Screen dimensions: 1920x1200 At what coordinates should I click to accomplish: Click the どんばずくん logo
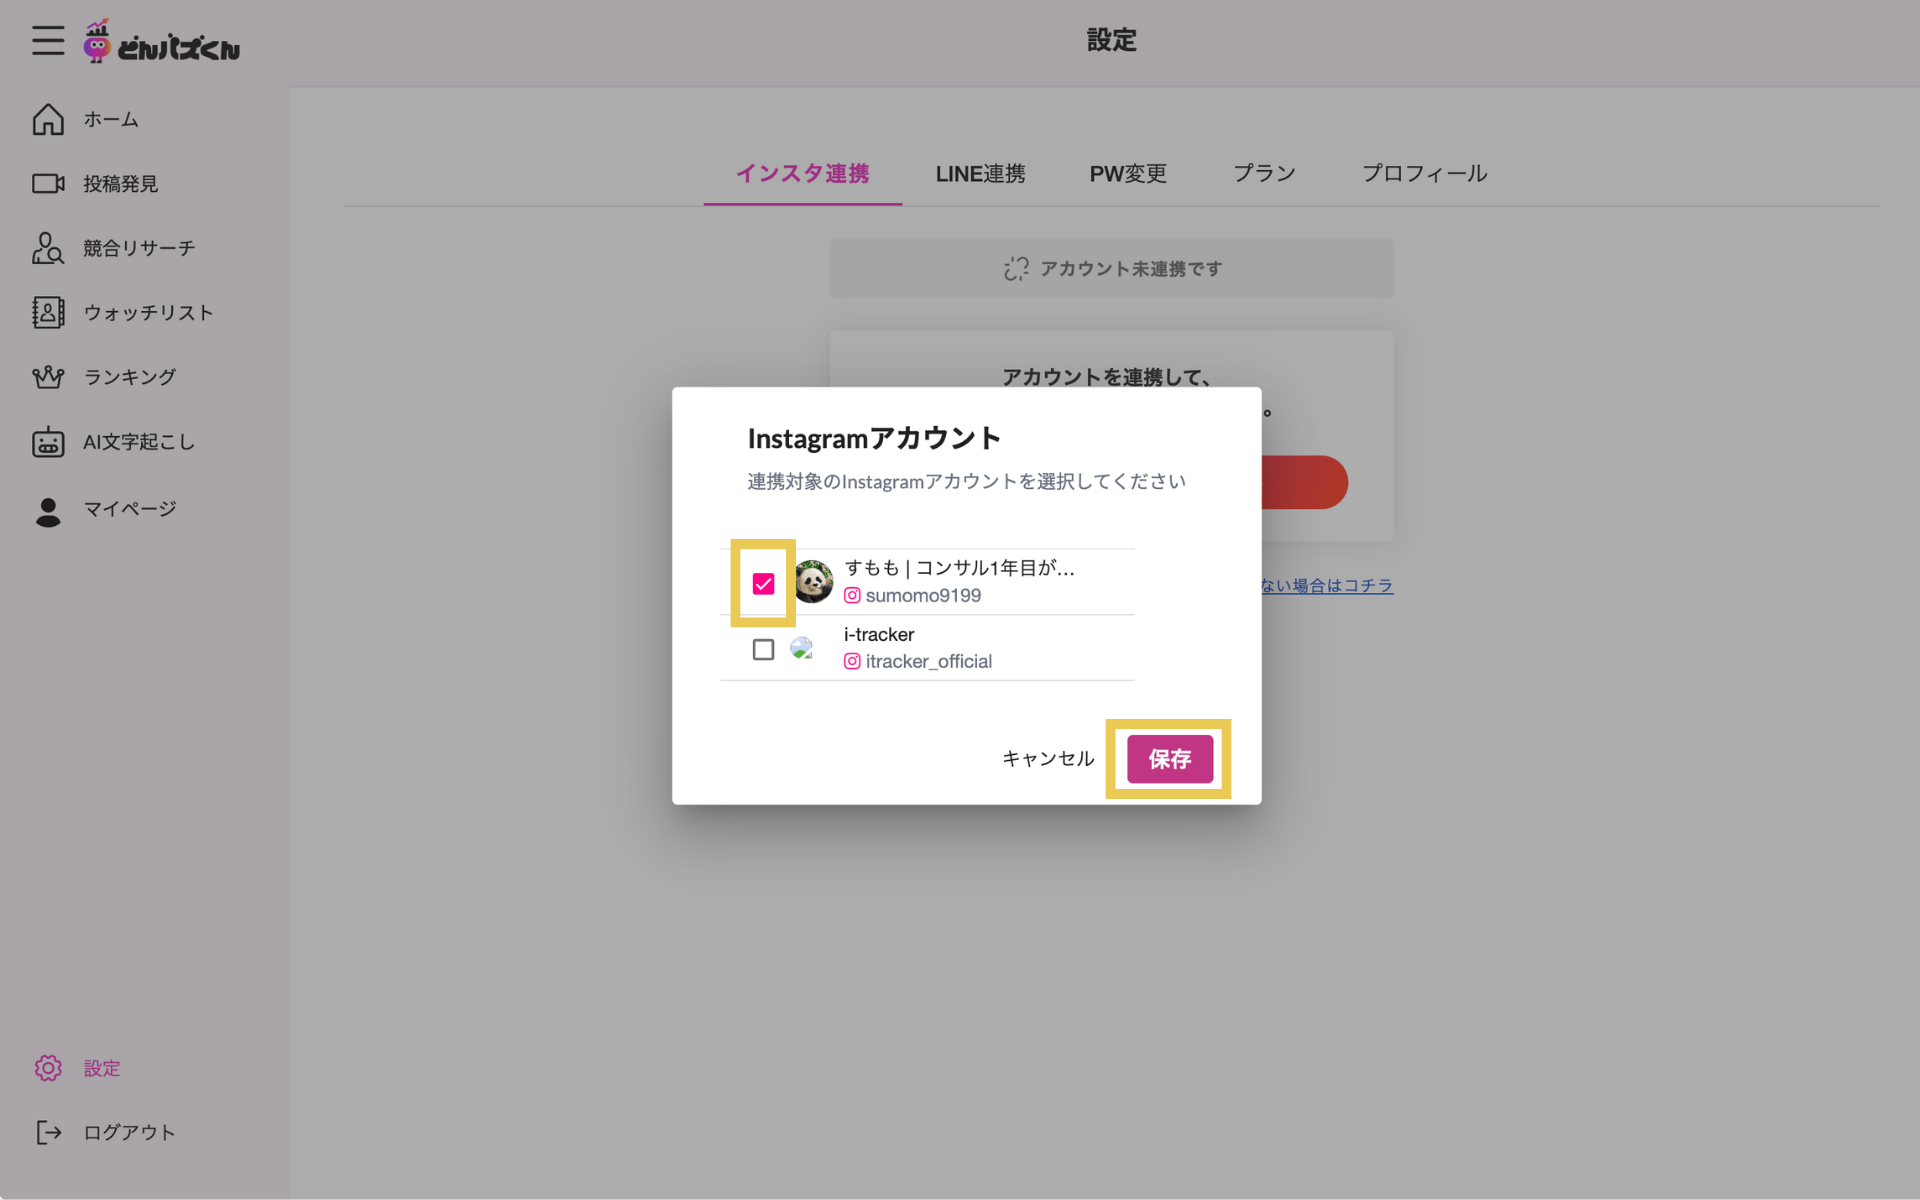(x=162, y=42)
